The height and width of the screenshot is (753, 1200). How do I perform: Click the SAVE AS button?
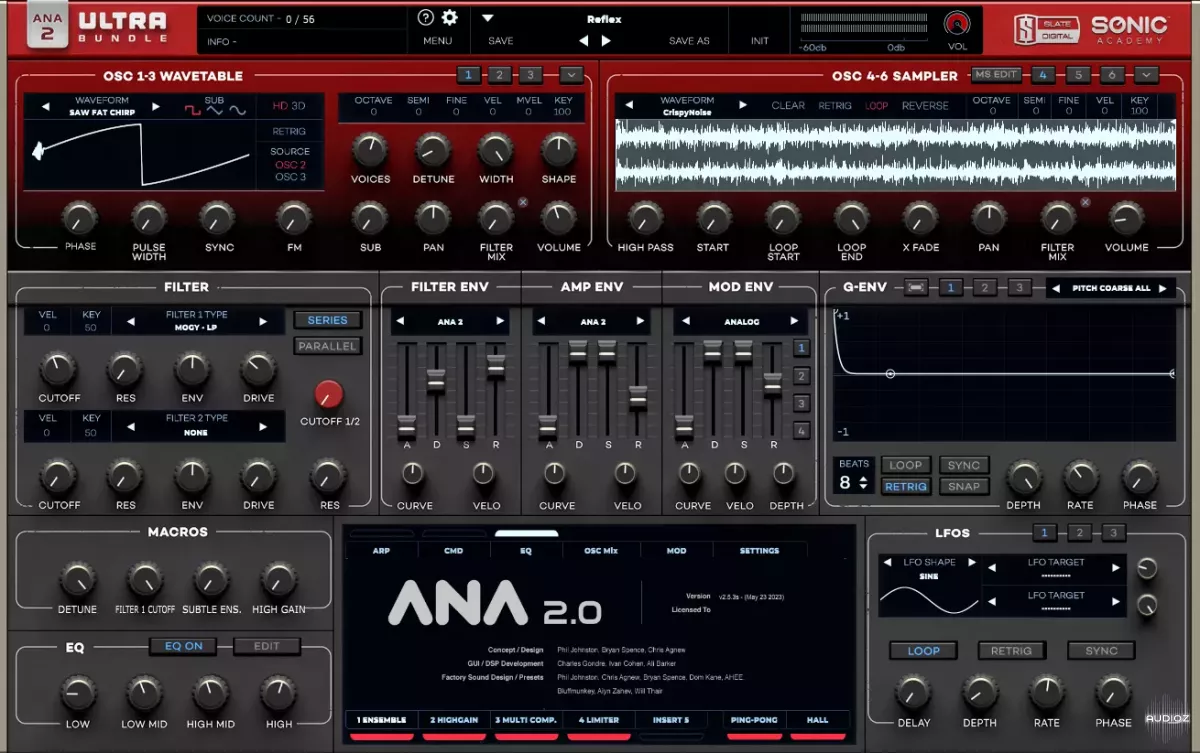(689, 41)
